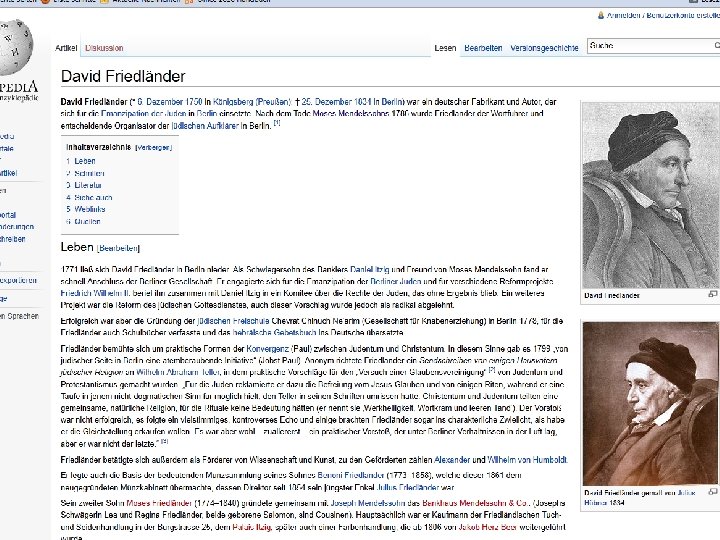
Task: Open the Alexander link before von Humboldt
Action: 452,460
